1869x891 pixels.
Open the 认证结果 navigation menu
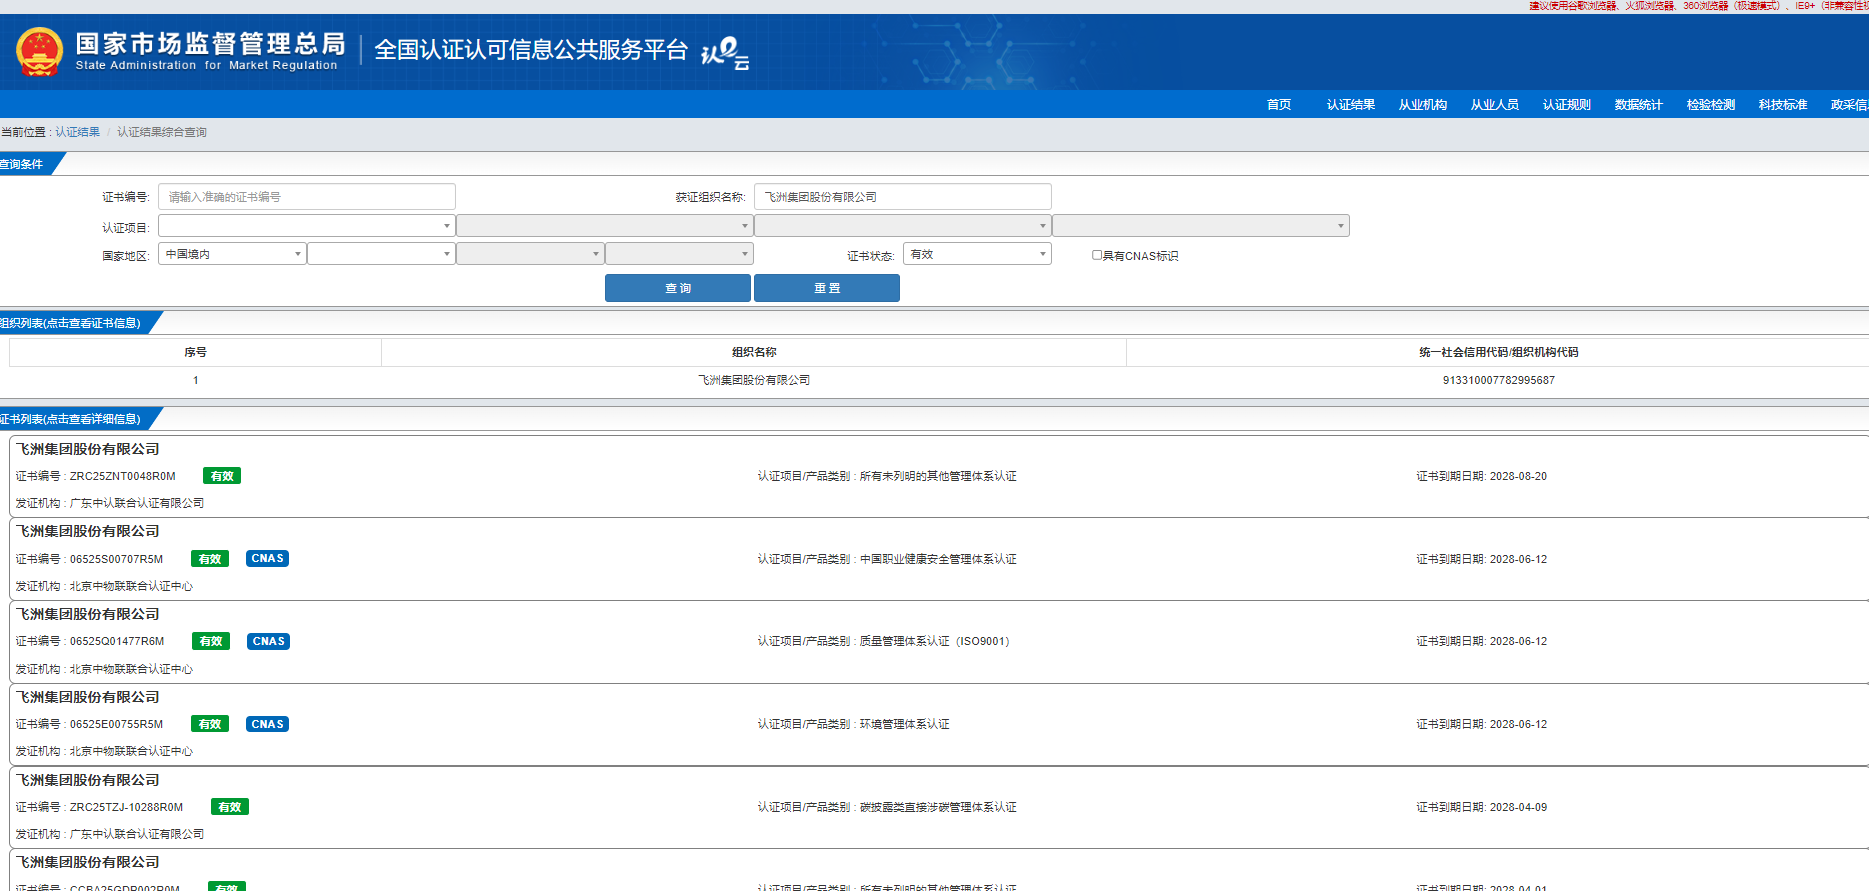tap(1350, 105)
